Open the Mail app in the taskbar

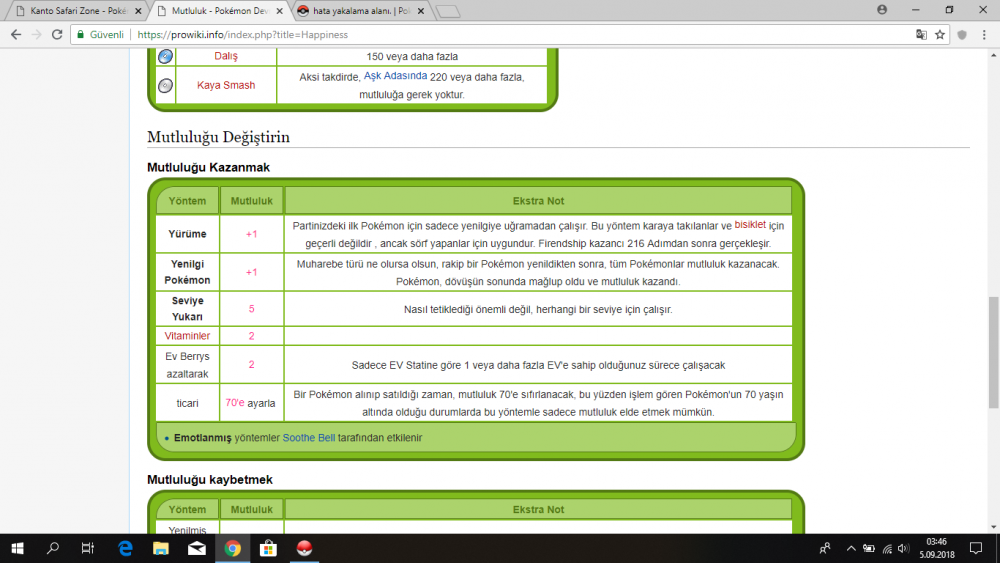[196, 548]
